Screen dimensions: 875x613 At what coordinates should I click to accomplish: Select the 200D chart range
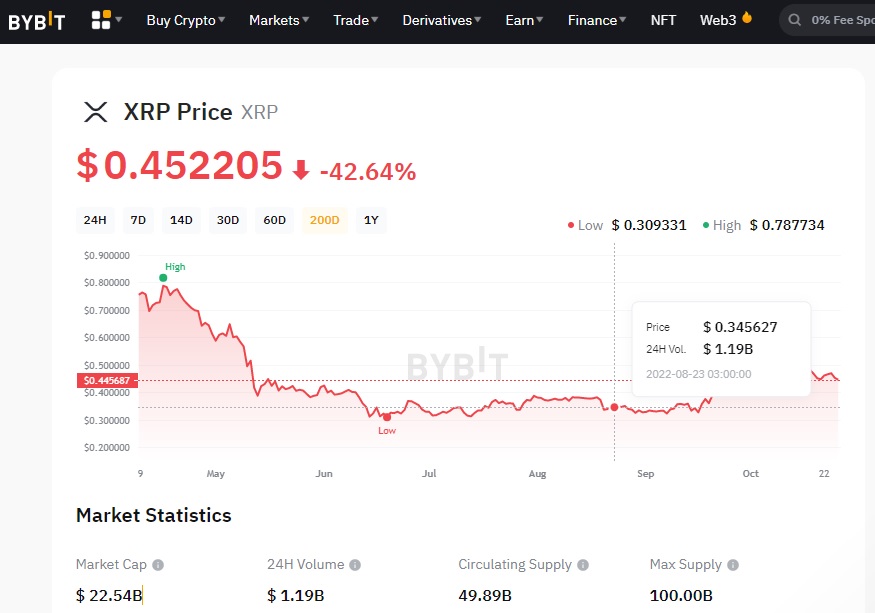pos(324,220)
